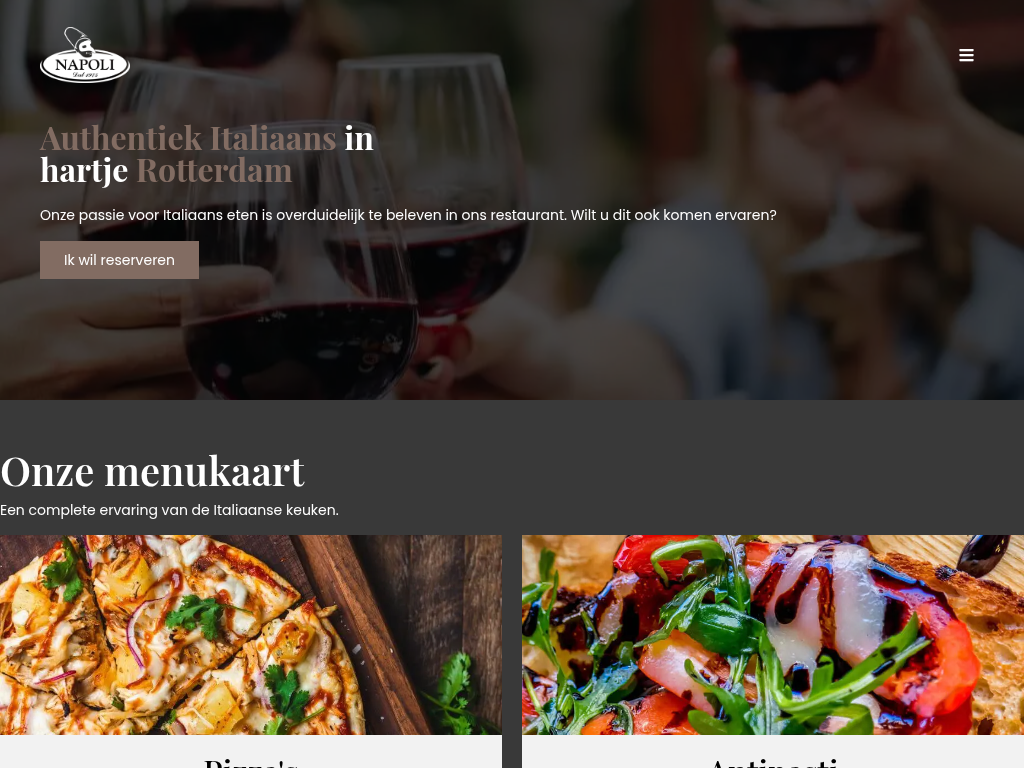Click the 'Onze menukaart' heading
This screenshot has width=1024, height=768.
point(152,471)
